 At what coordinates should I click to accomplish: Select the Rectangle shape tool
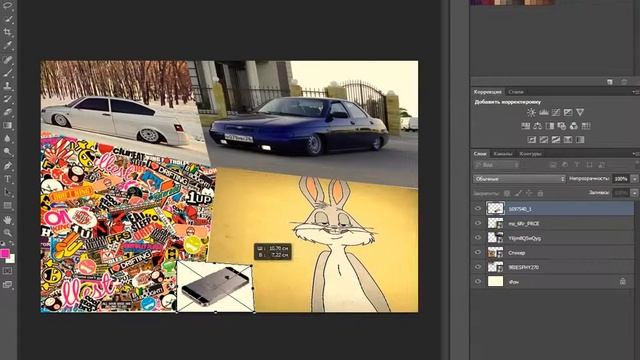(x=7, y=206)
